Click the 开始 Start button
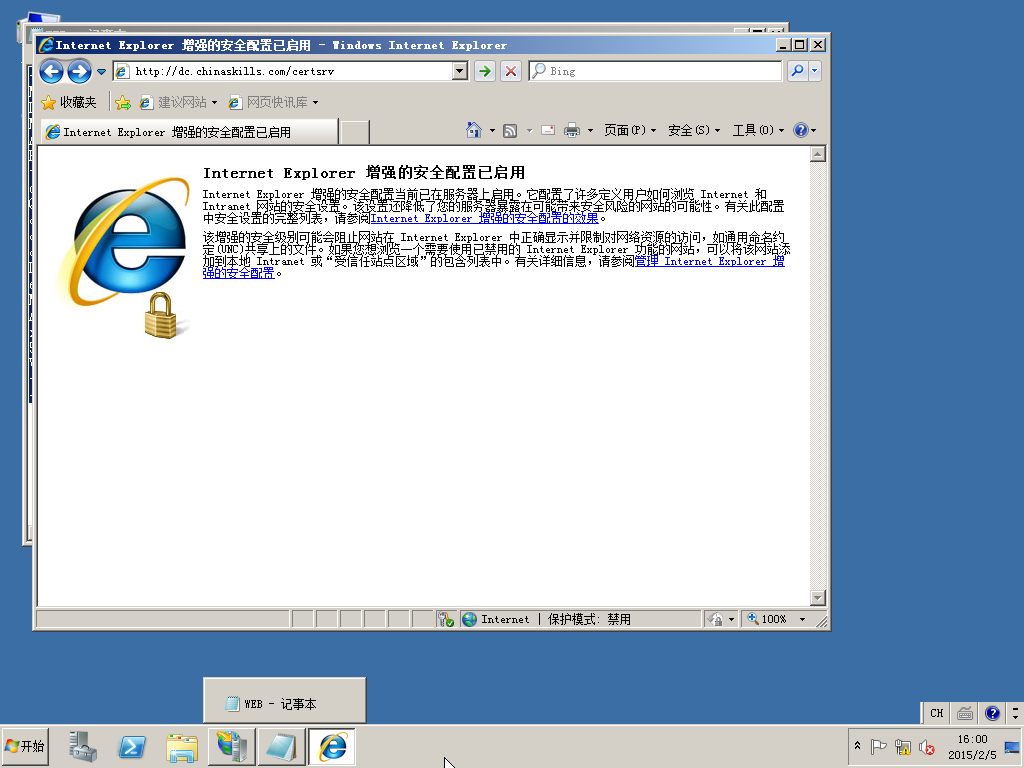1024x768 pixels. (x=25, y=746)
